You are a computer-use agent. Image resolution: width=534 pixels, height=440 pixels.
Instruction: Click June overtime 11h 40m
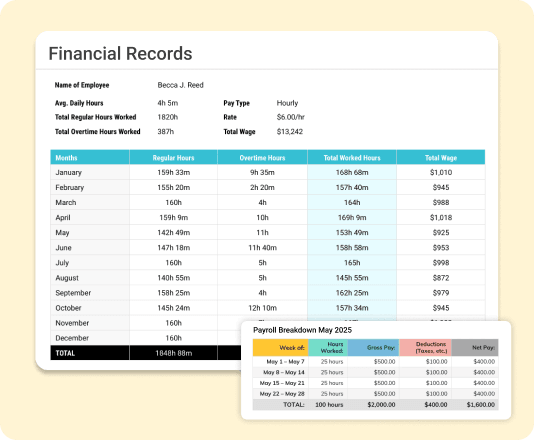[262, 248]
